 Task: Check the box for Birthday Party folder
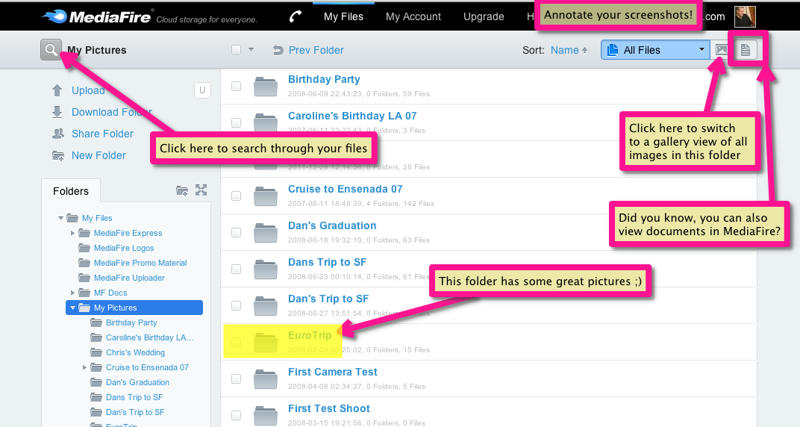pyautogui.click(x=236, y=86)
